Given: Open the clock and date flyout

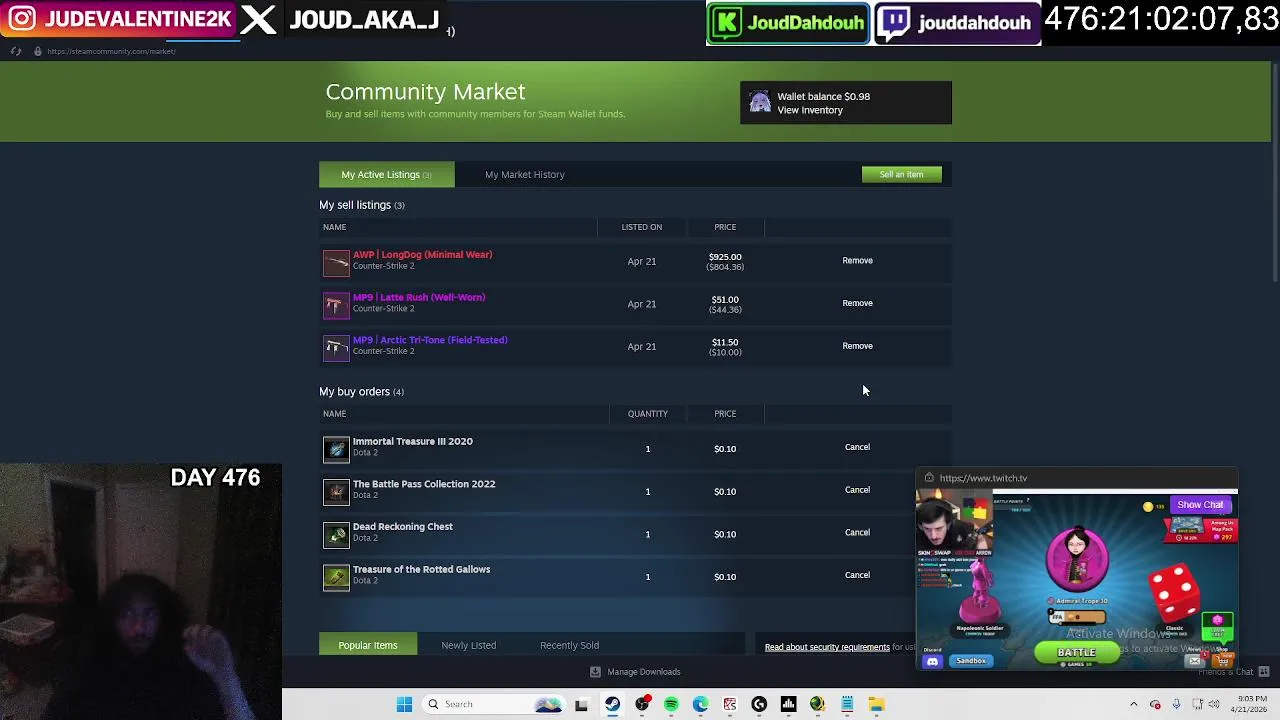Looking at the screenshot, I should 1247,704.
